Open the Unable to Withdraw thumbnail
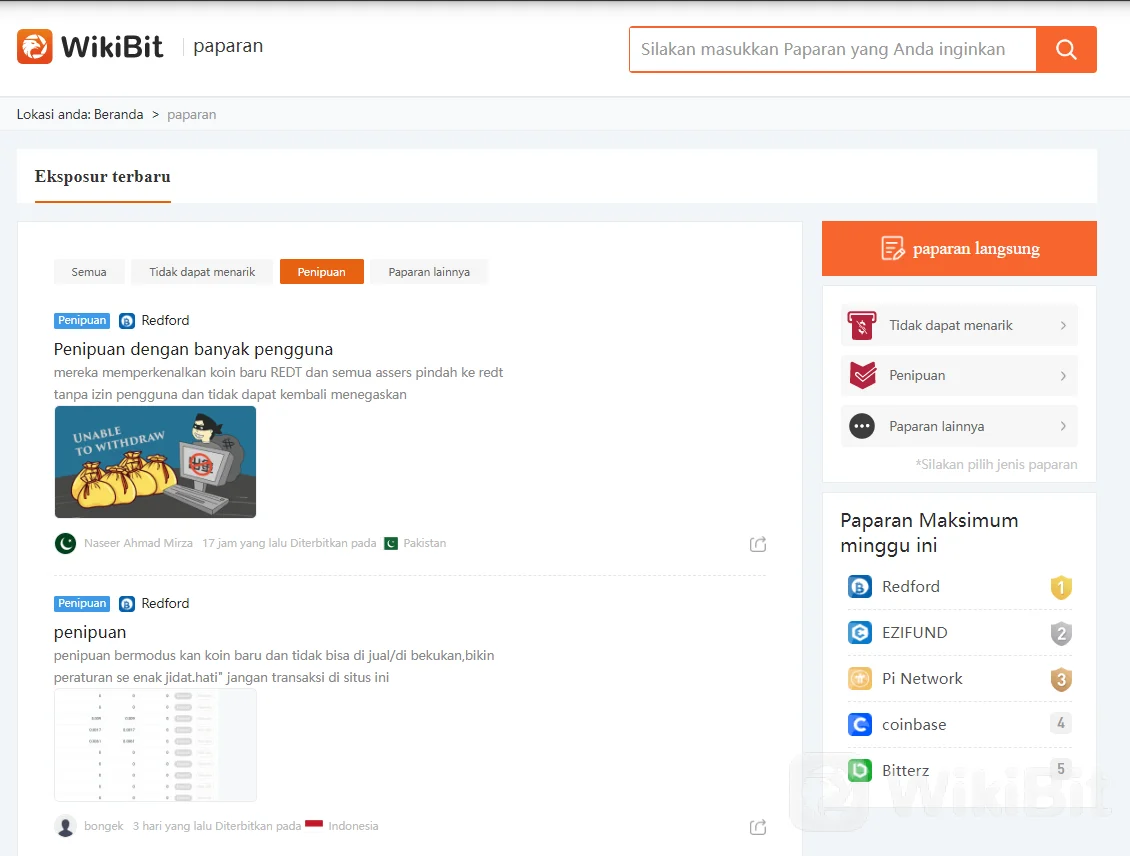 pyautogui.click(x=156, y=462)
